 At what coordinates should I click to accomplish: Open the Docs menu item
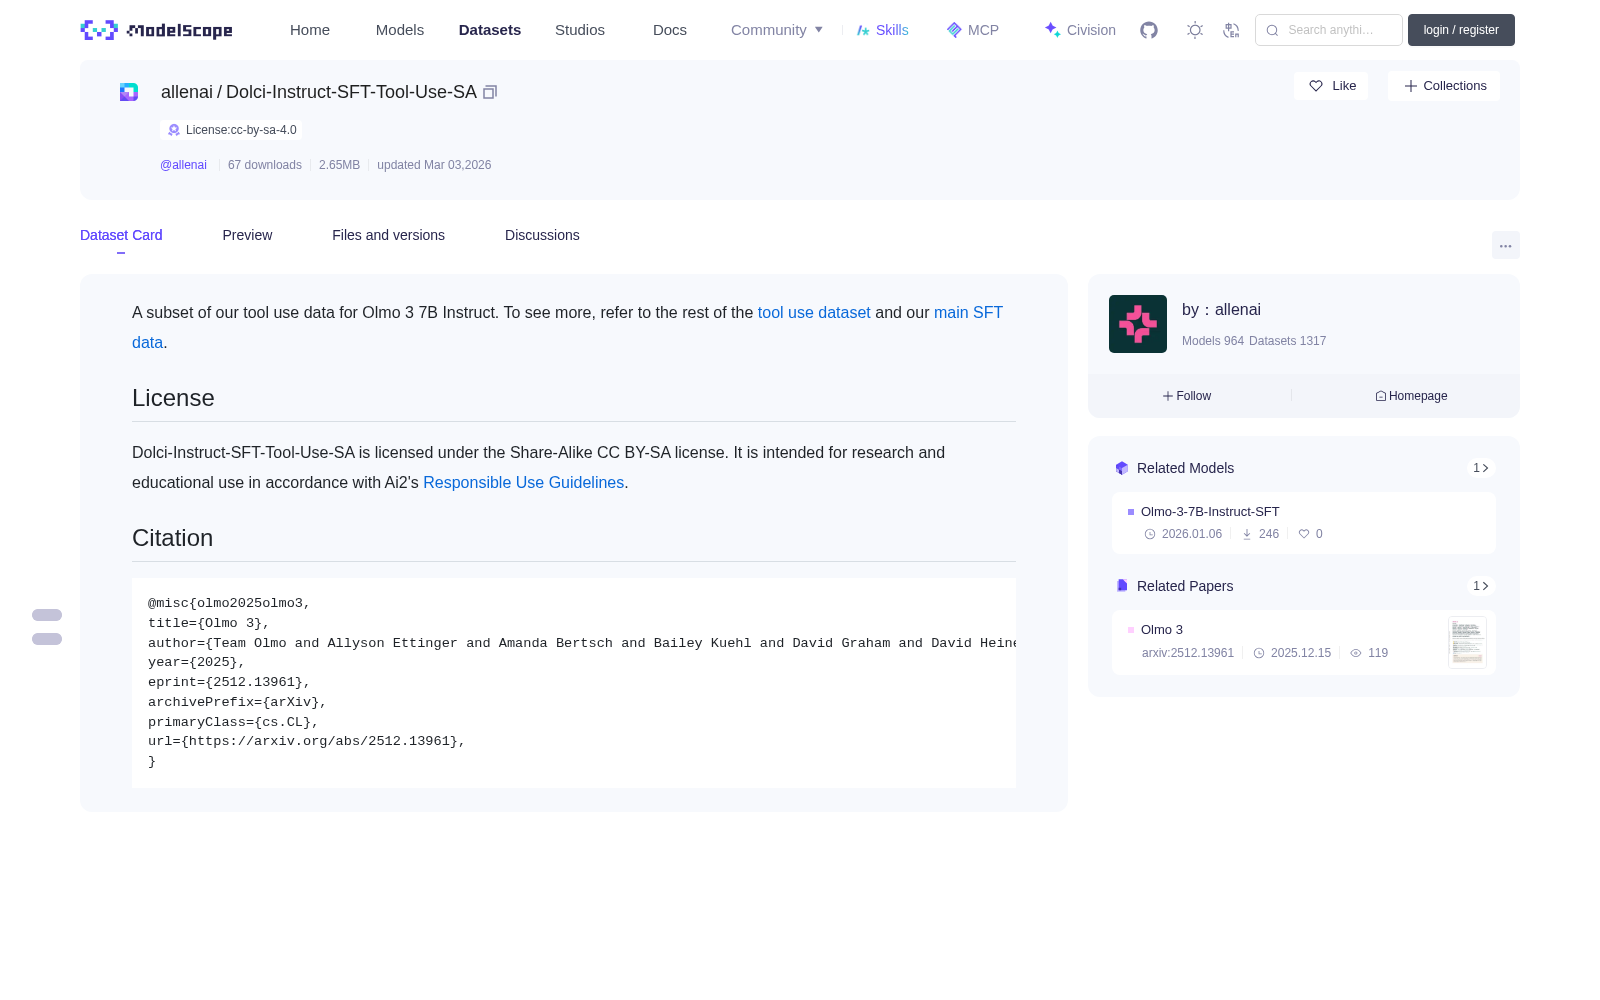point(670,30)
